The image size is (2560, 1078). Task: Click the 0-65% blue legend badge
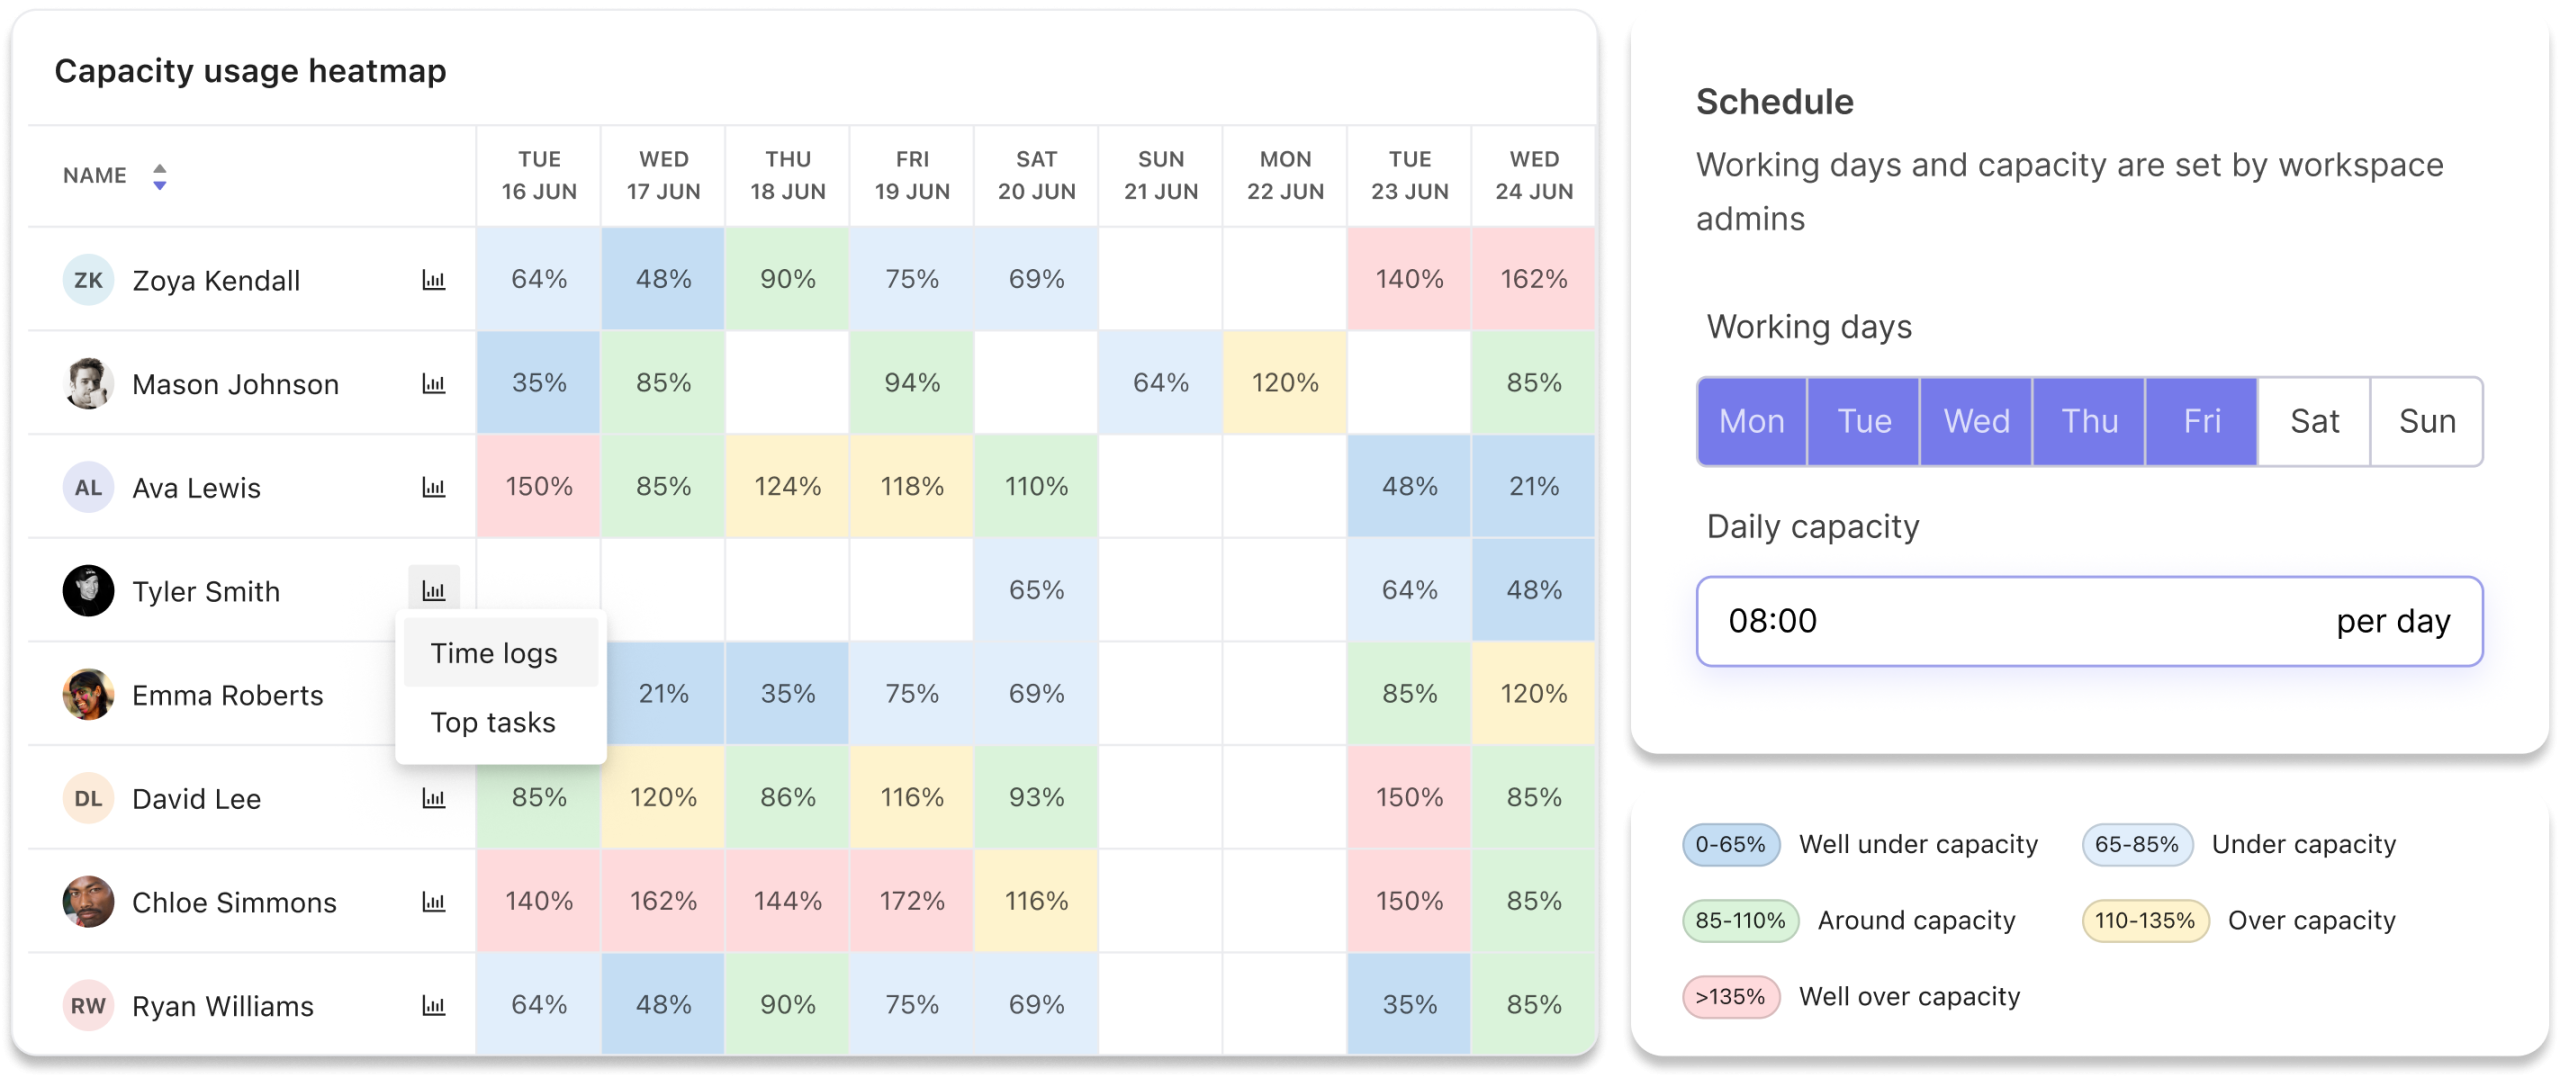tap(1730, 845)
